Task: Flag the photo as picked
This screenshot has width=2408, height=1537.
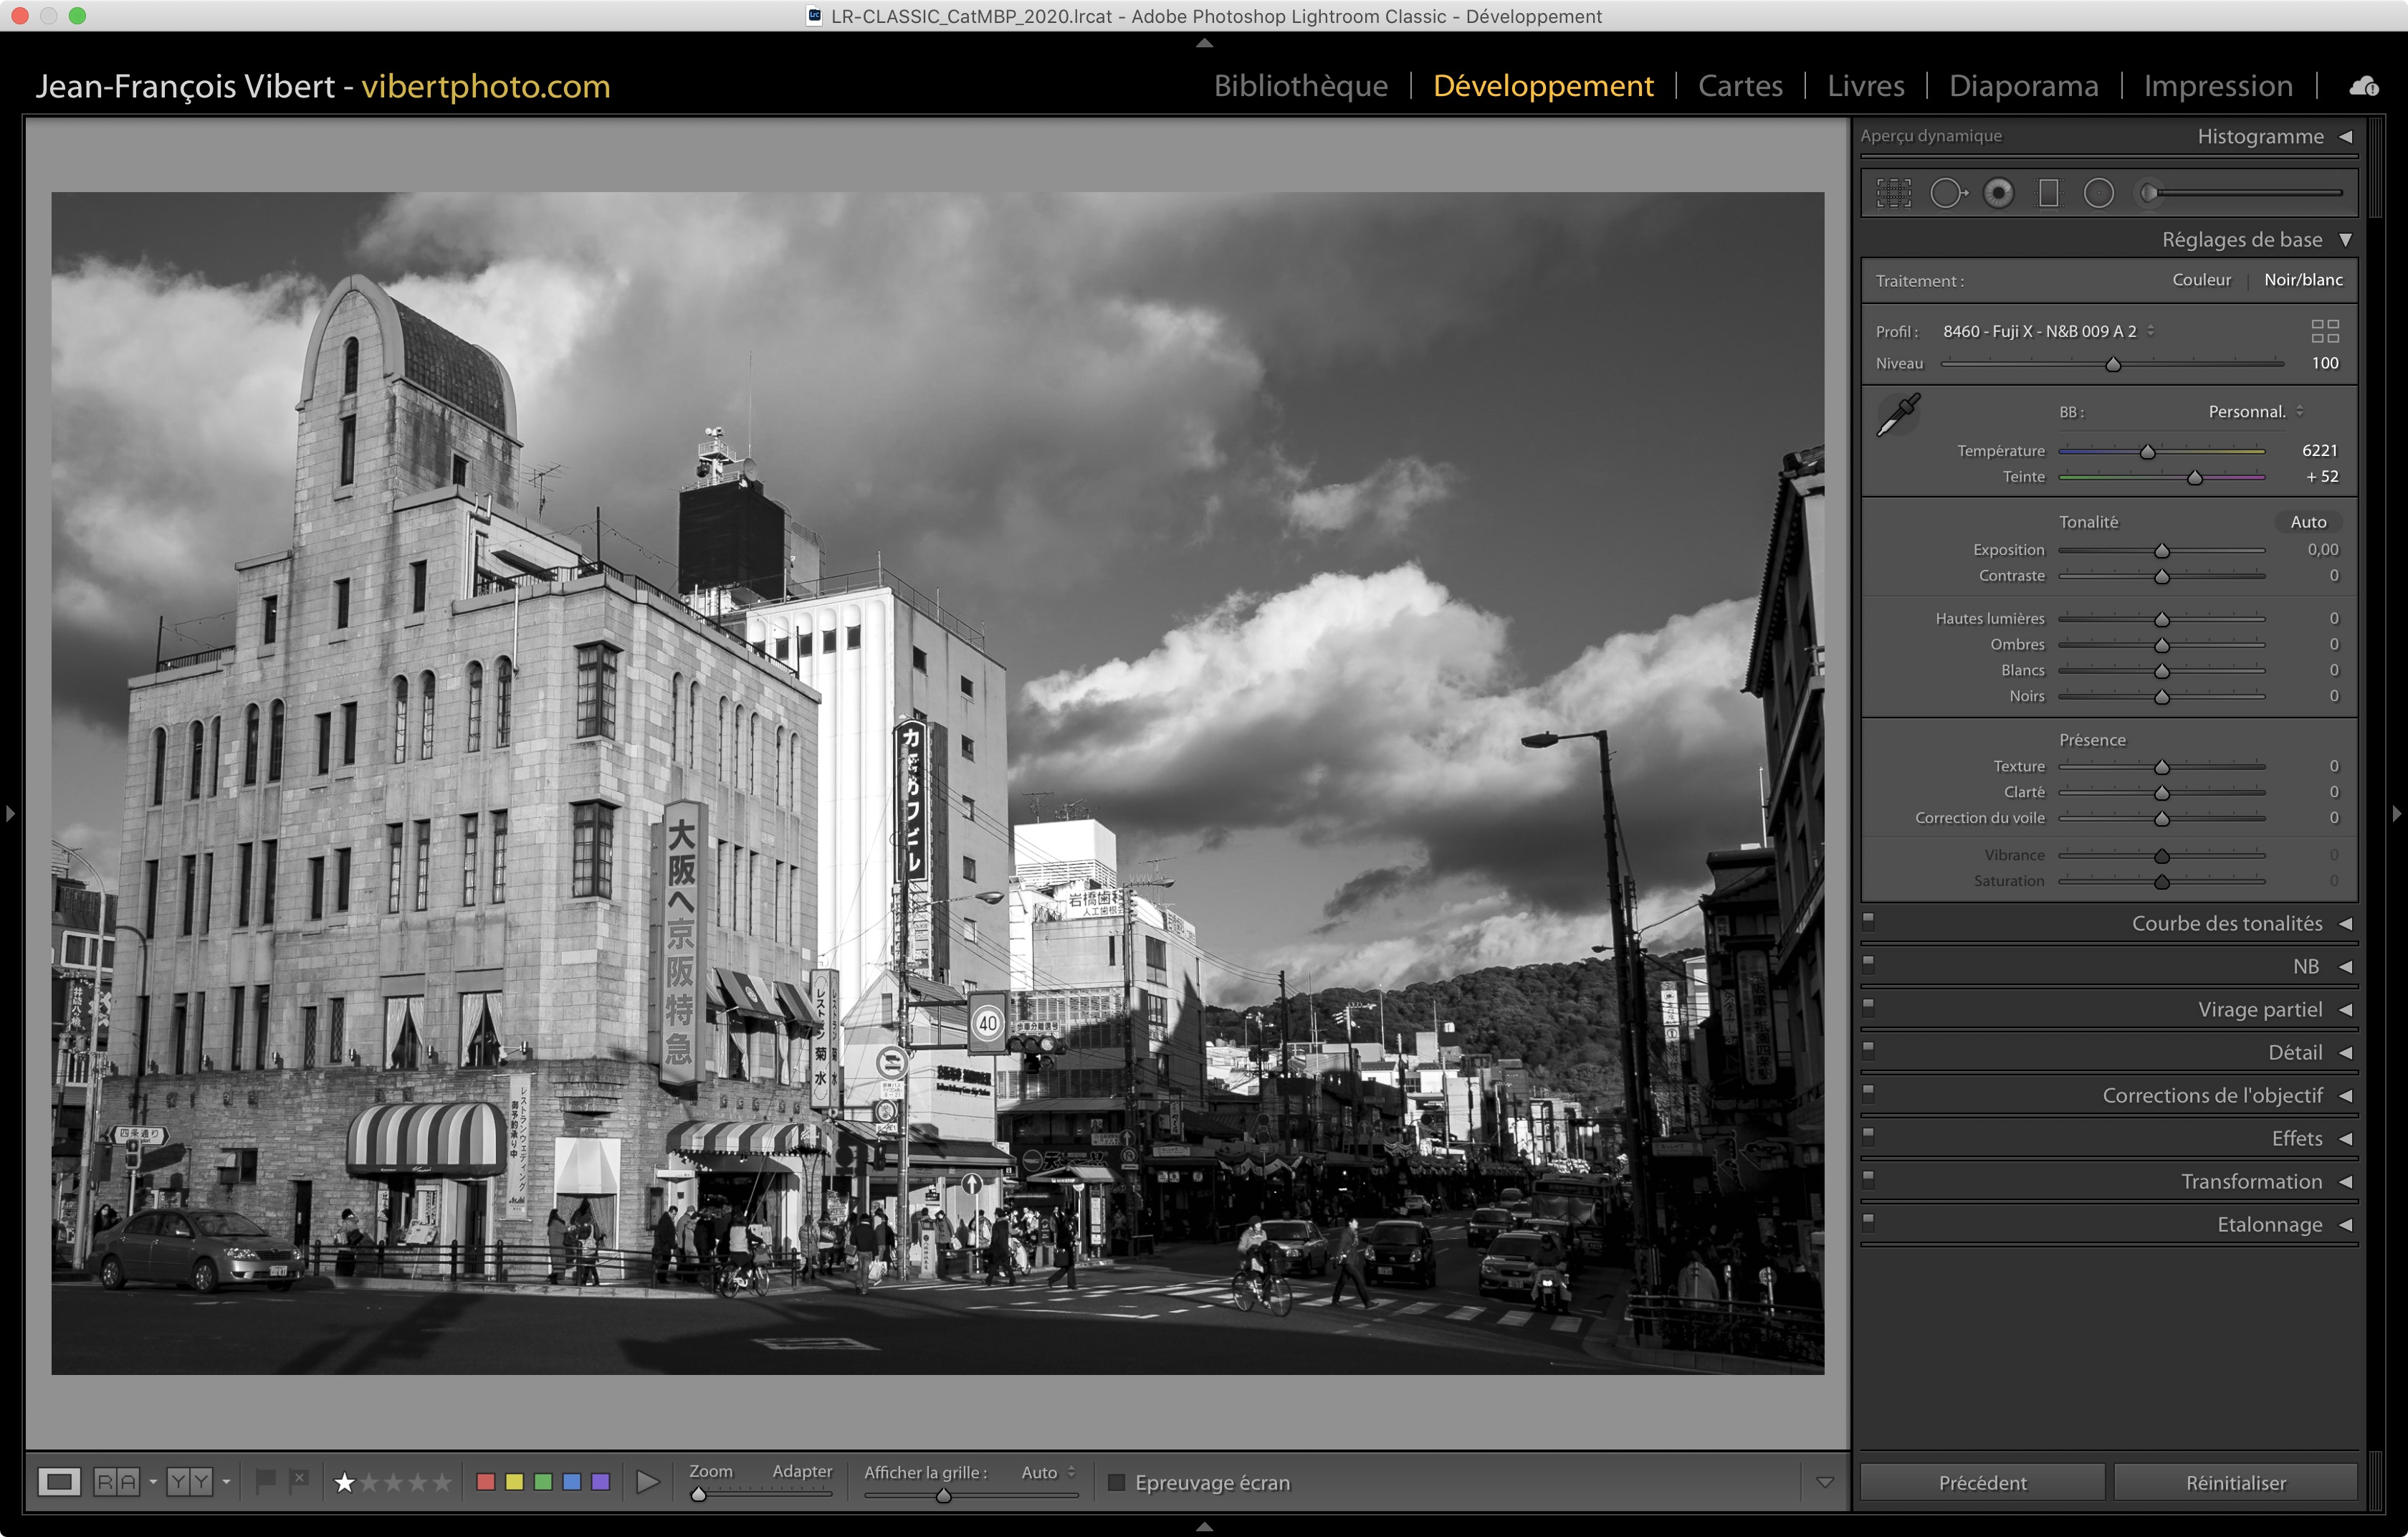Action: (x=265, y=1481)
